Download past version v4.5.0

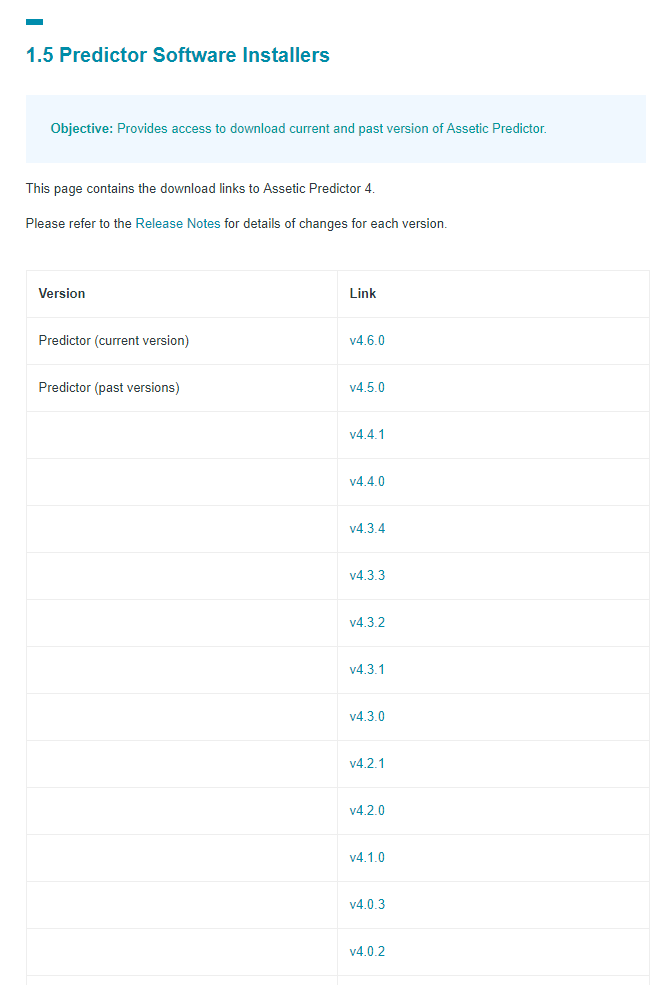tap(367, 388)
